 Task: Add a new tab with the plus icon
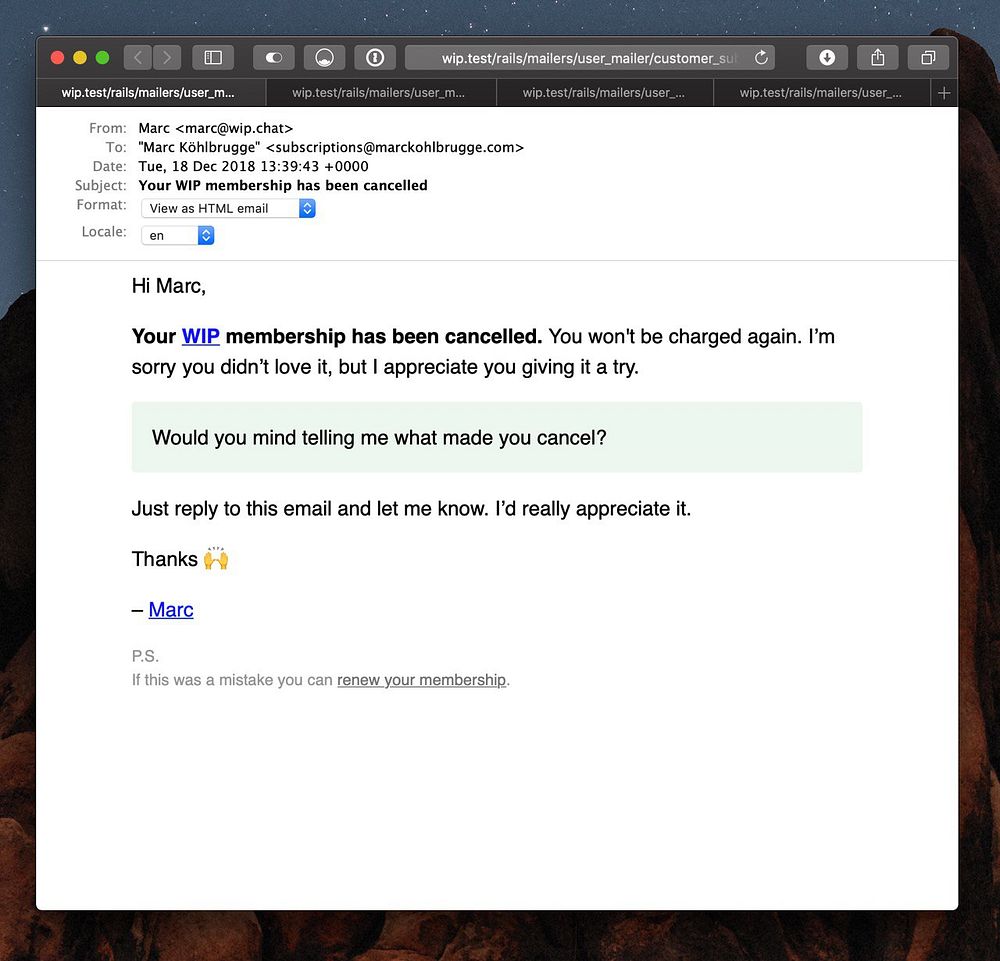tap(945, 93)
